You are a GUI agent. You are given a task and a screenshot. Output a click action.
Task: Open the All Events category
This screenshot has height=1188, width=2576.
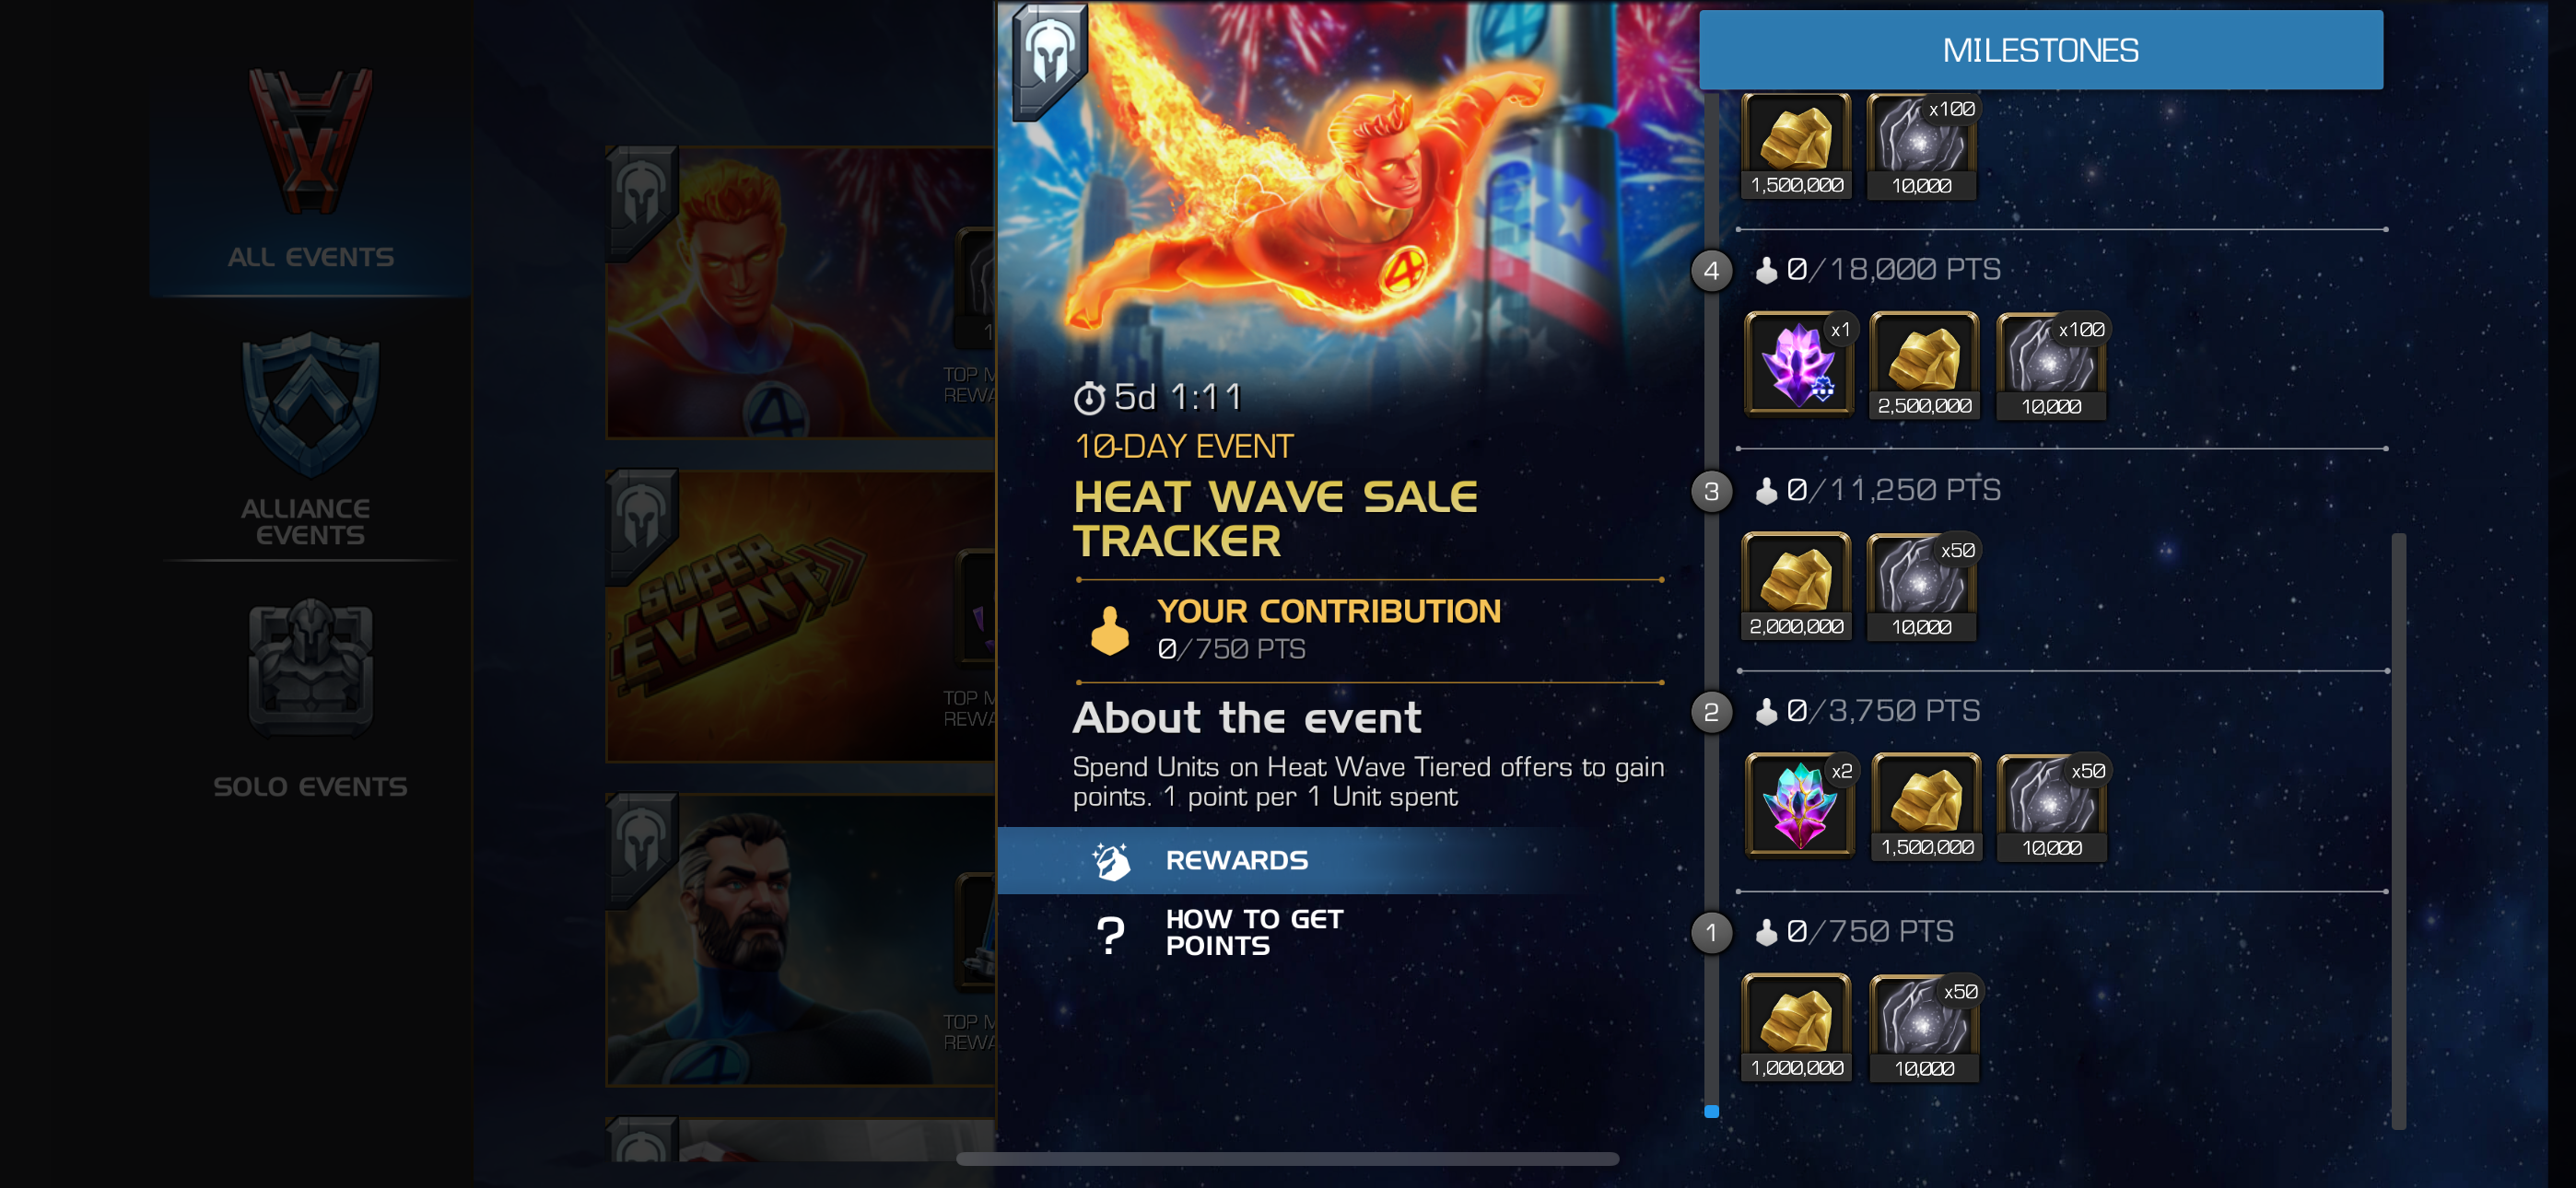coord(310,170)
